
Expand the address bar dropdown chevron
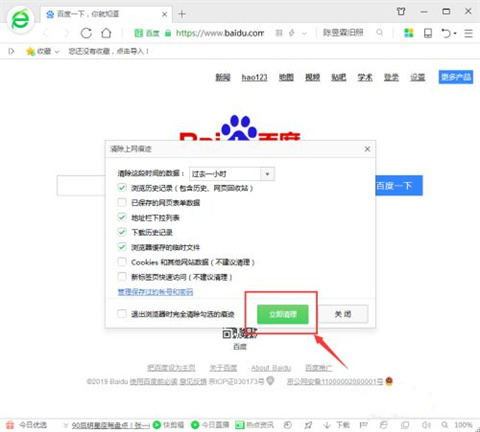click(x=304, y=33)
